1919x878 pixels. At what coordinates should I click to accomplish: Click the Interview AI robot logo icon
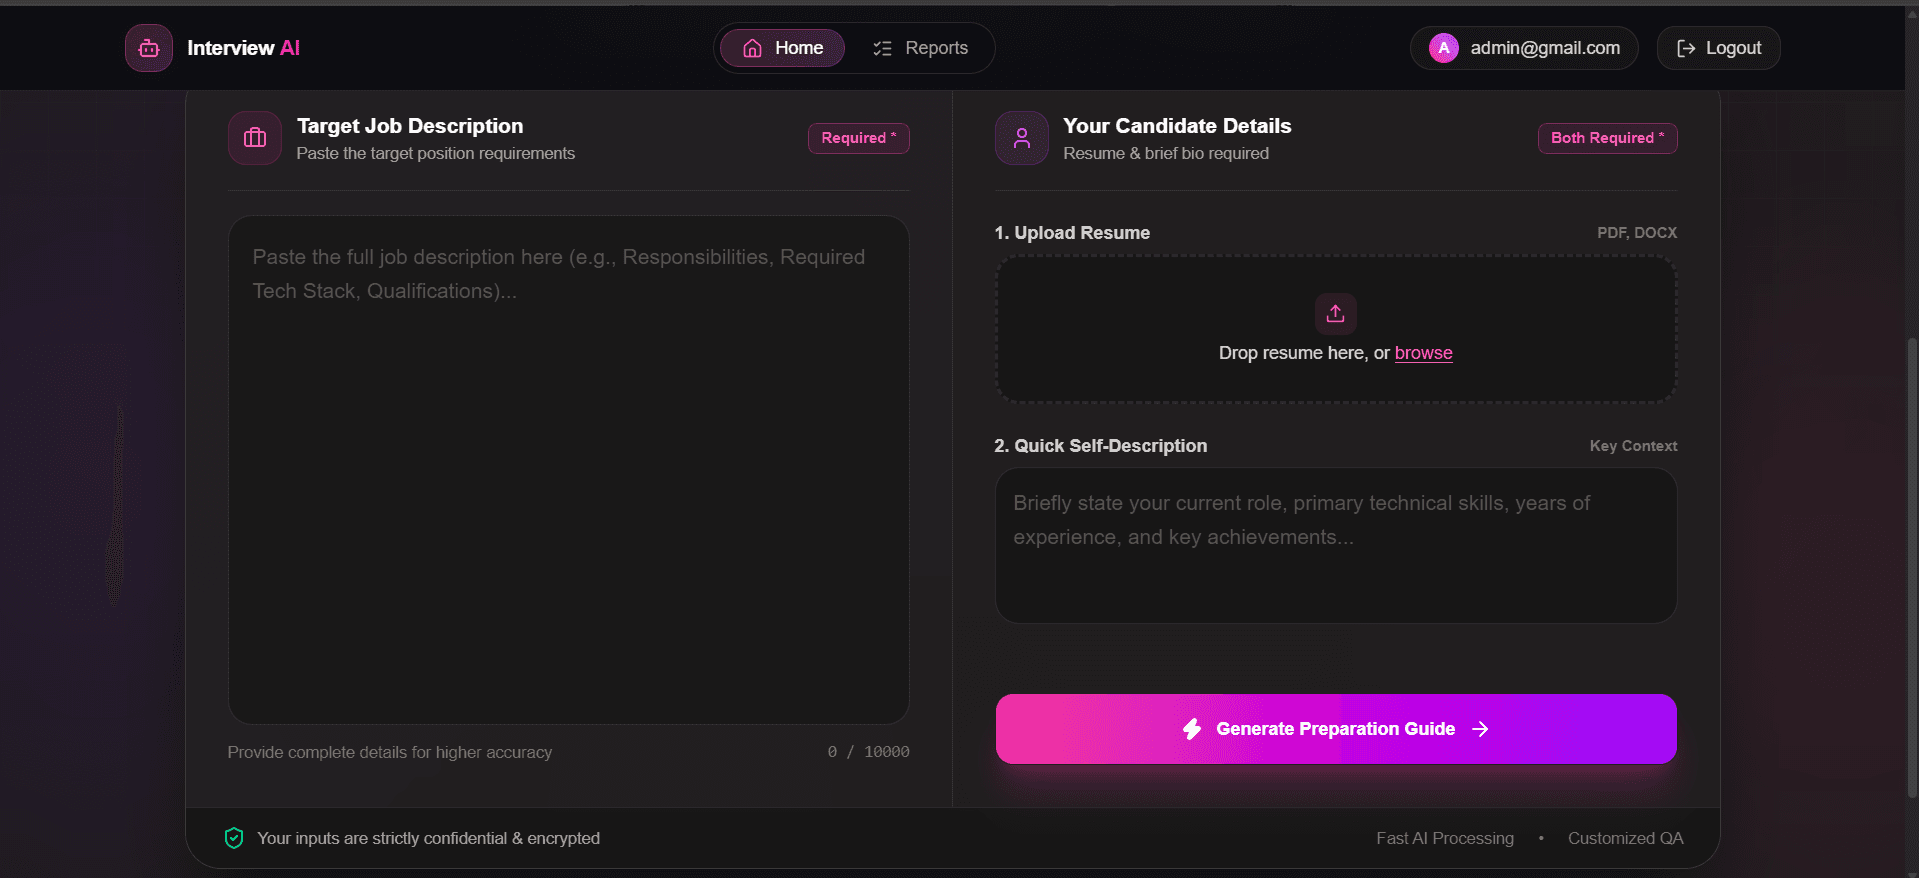(149, 48)
